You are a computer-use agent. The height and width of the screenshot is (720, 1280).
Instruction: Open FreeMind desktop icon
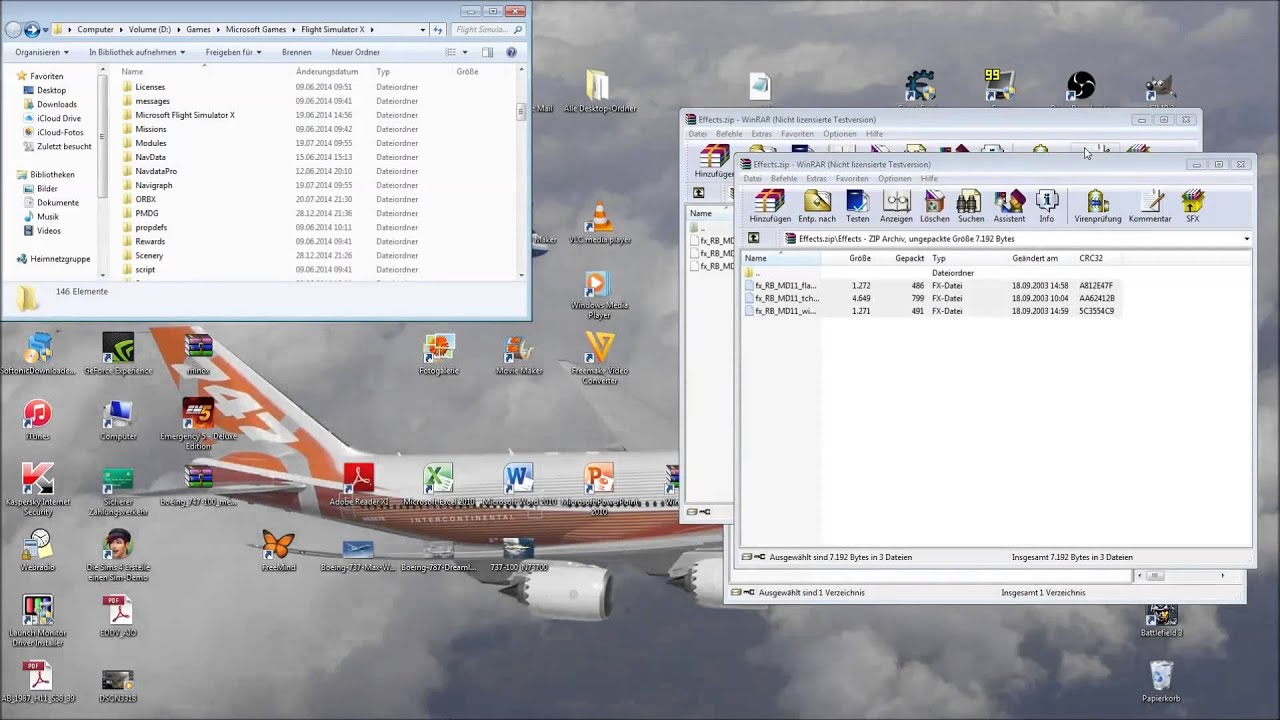(278, 551)
